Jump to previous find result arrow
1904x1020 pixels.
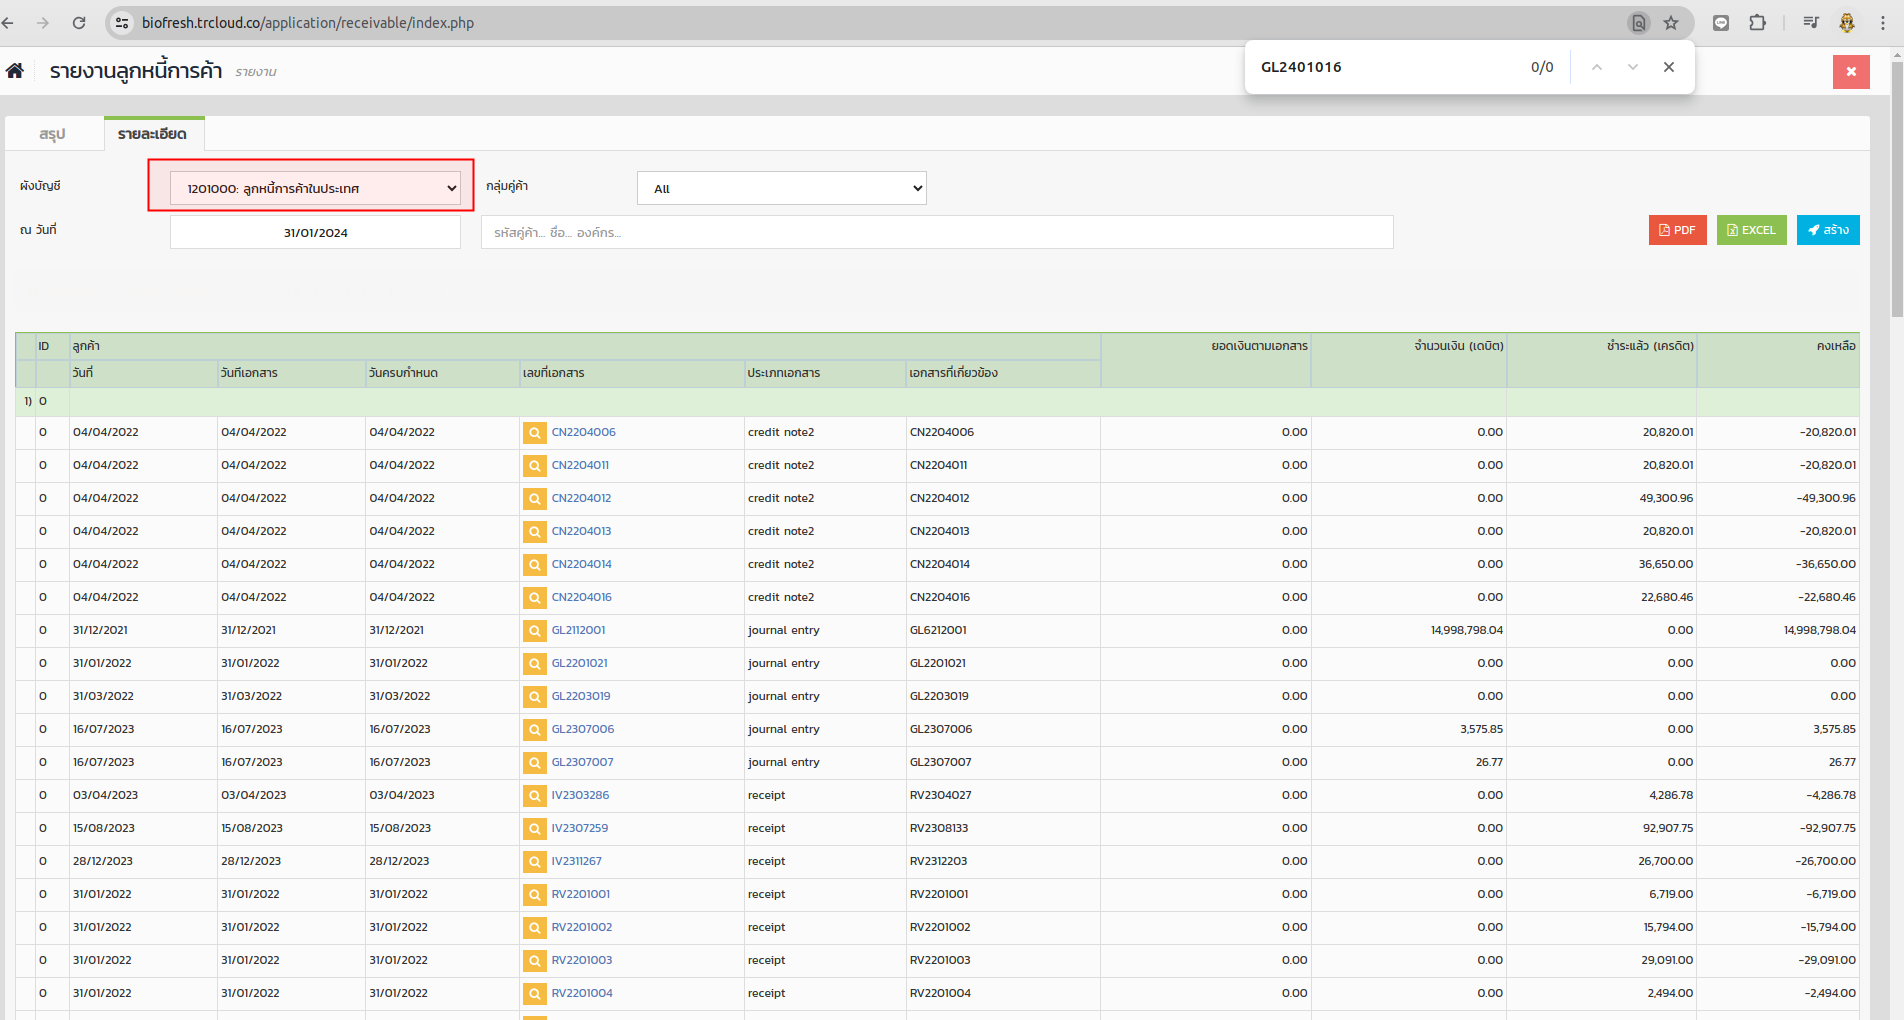(1597, 67)
